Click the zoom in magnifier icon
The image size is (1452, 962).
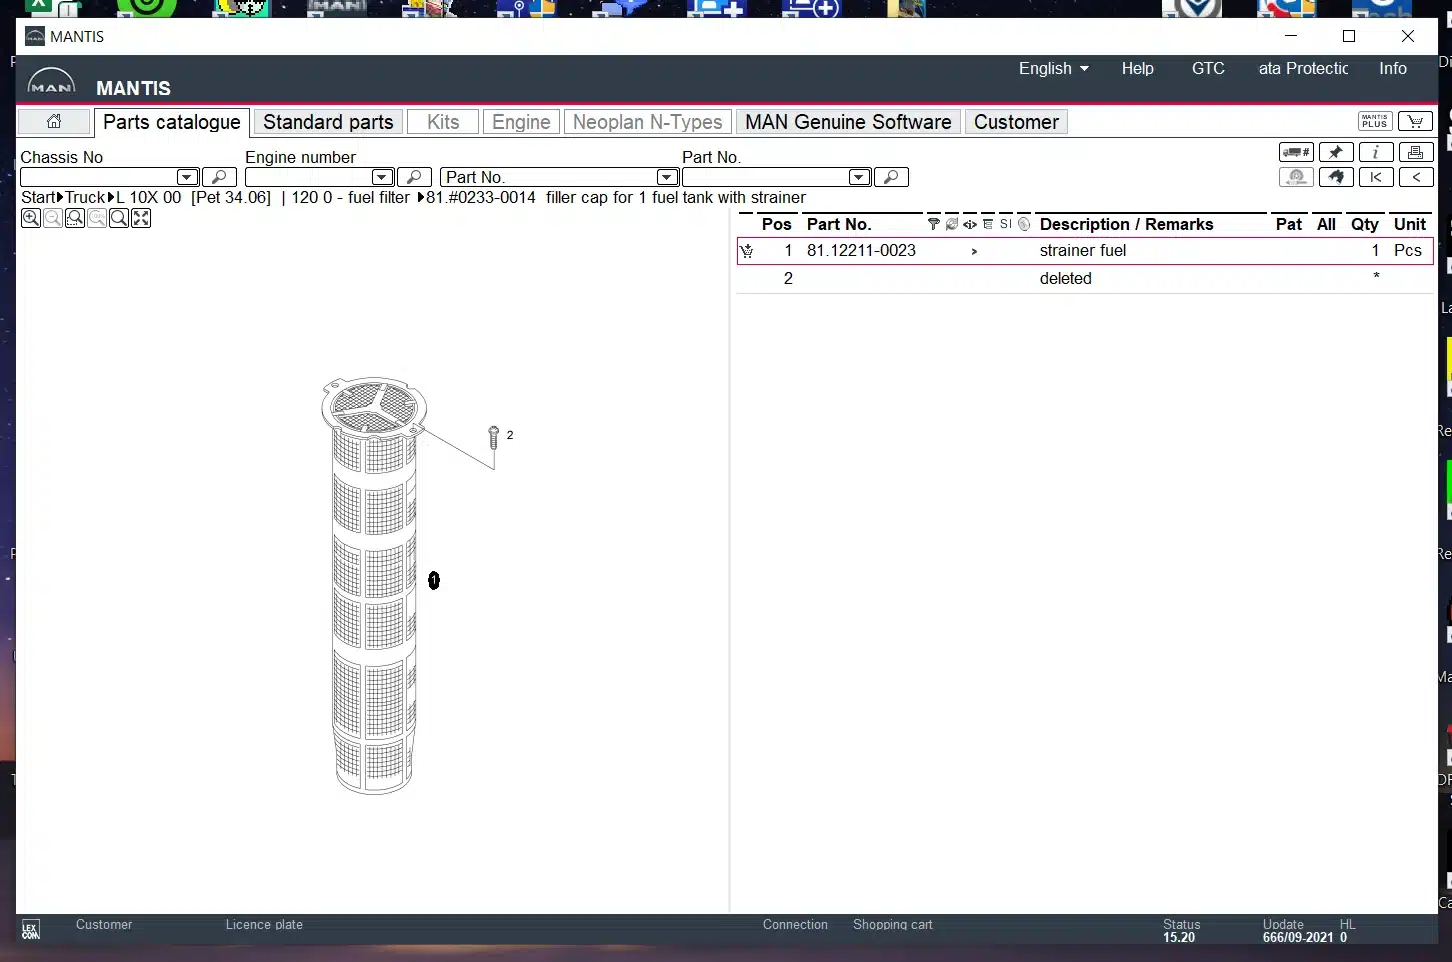tap(31, 218)
